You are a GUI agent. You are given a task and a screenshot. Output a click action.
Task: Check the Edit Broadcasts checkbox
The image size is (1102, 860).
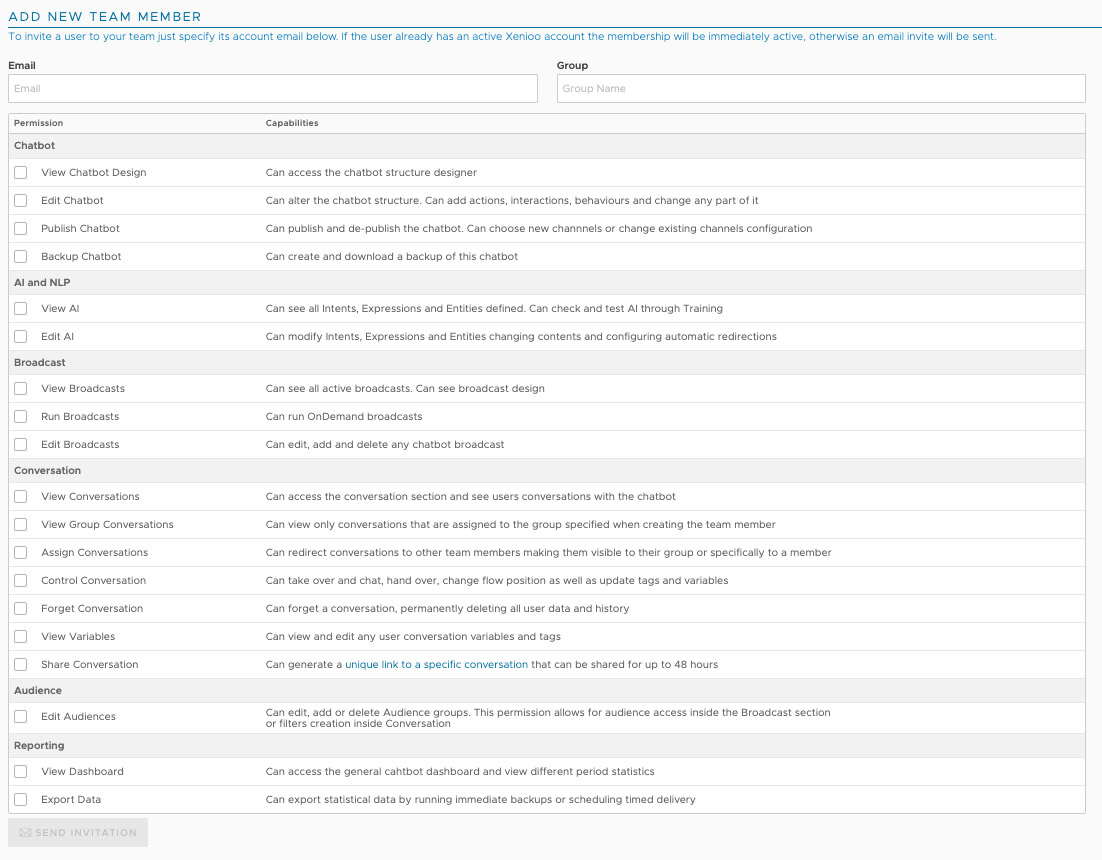[21, 445]
